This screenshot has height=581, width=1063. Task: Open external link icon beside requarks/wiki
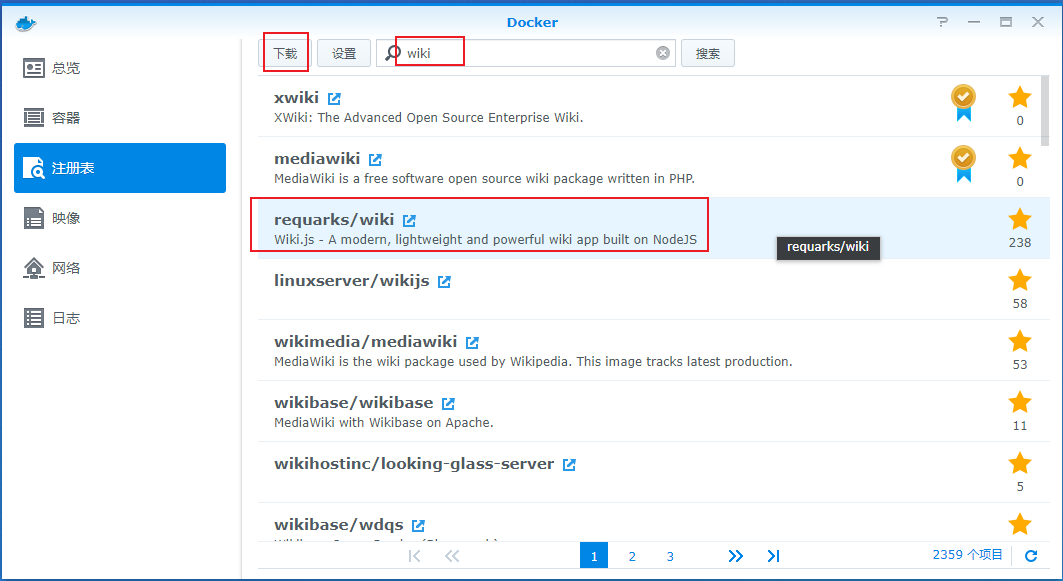point(409,221)
